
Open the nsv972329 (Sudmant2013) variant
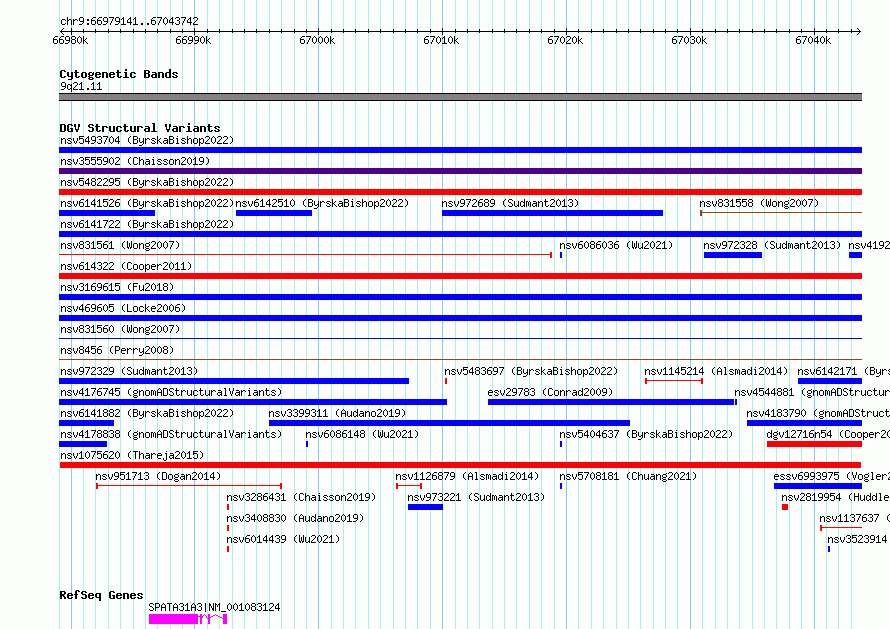point(234,381)
